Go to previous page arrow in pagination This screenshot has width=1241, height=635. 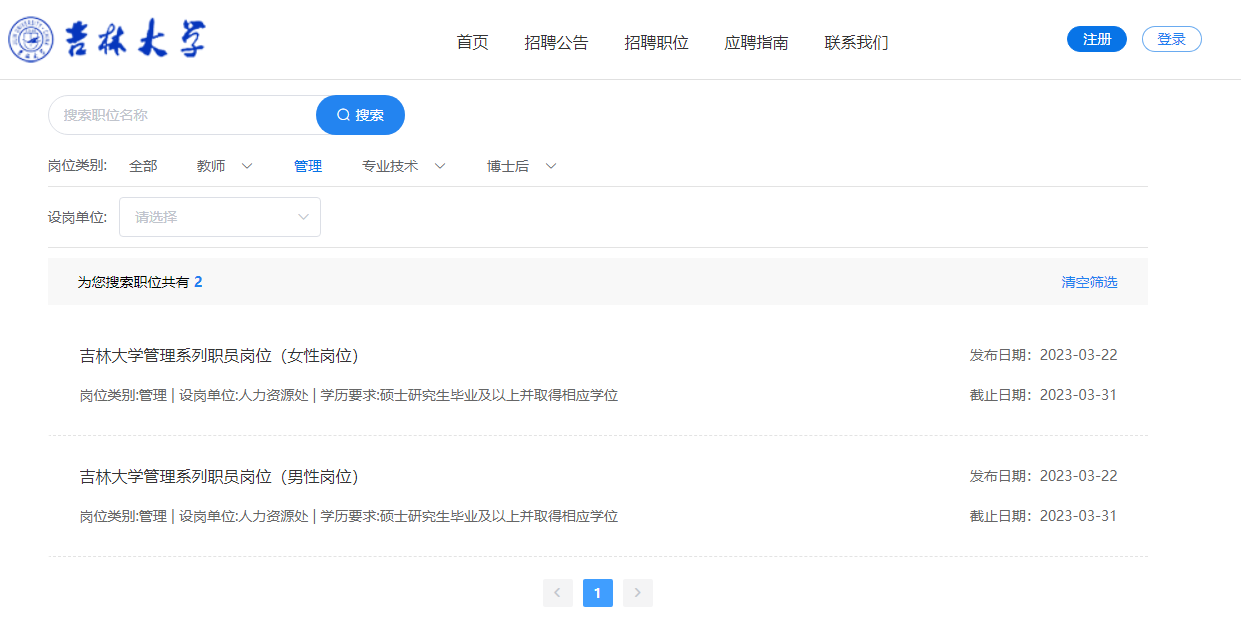click(x=557, y=593)
